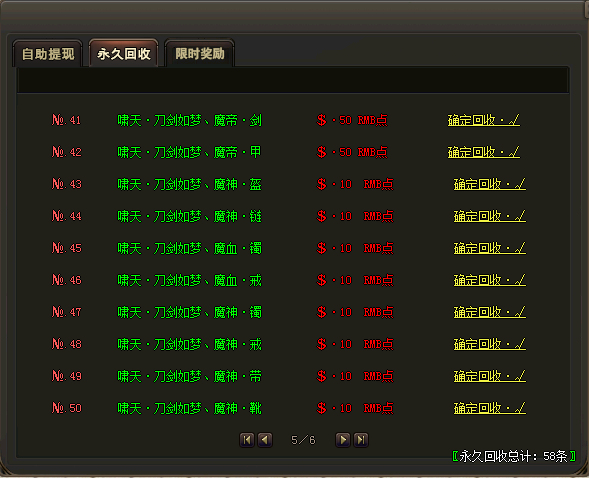Jump to last page of recycle list
The image size is (589, 478).
click(x=361, y=440)
